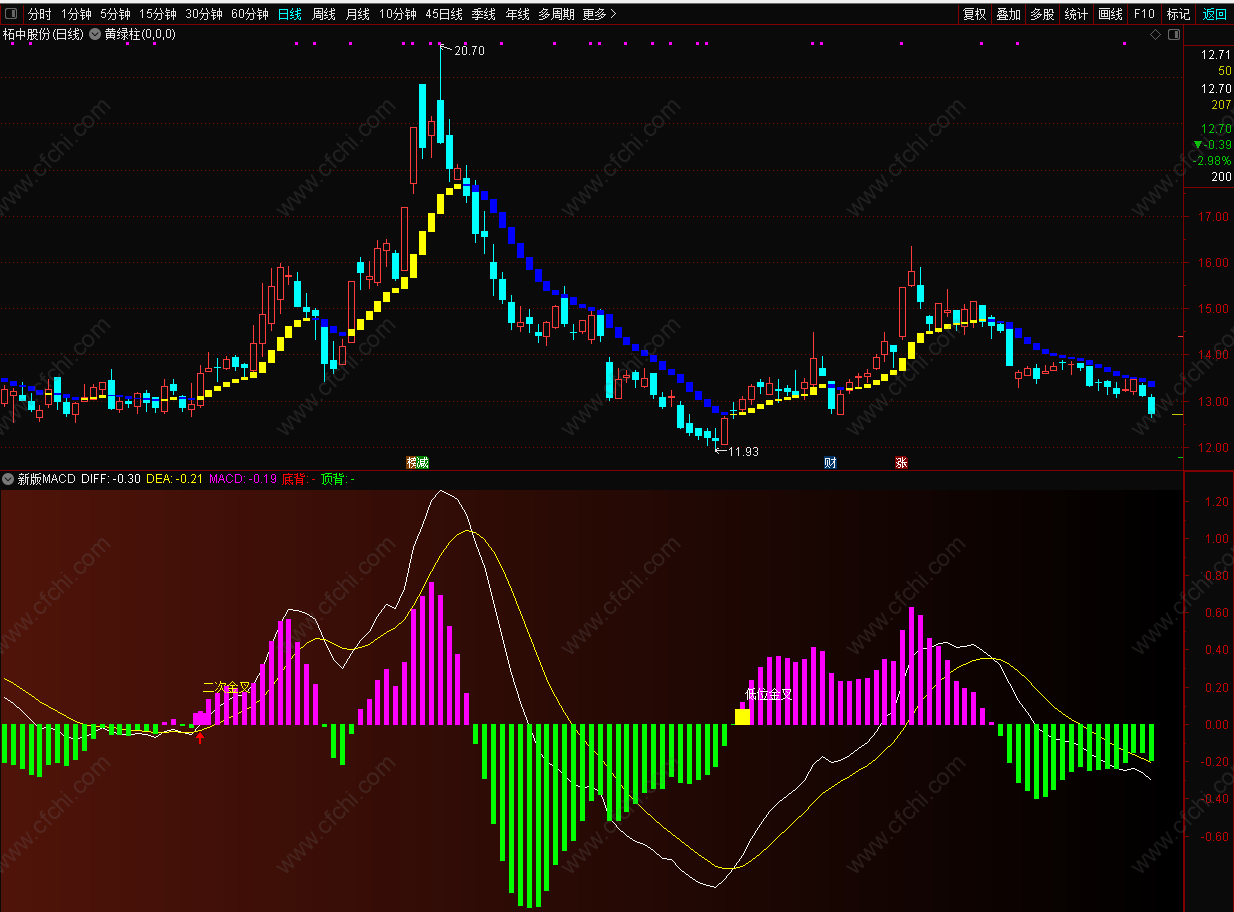Select the 年线 yearly period
1234x912 pixels.
(518, 14)
